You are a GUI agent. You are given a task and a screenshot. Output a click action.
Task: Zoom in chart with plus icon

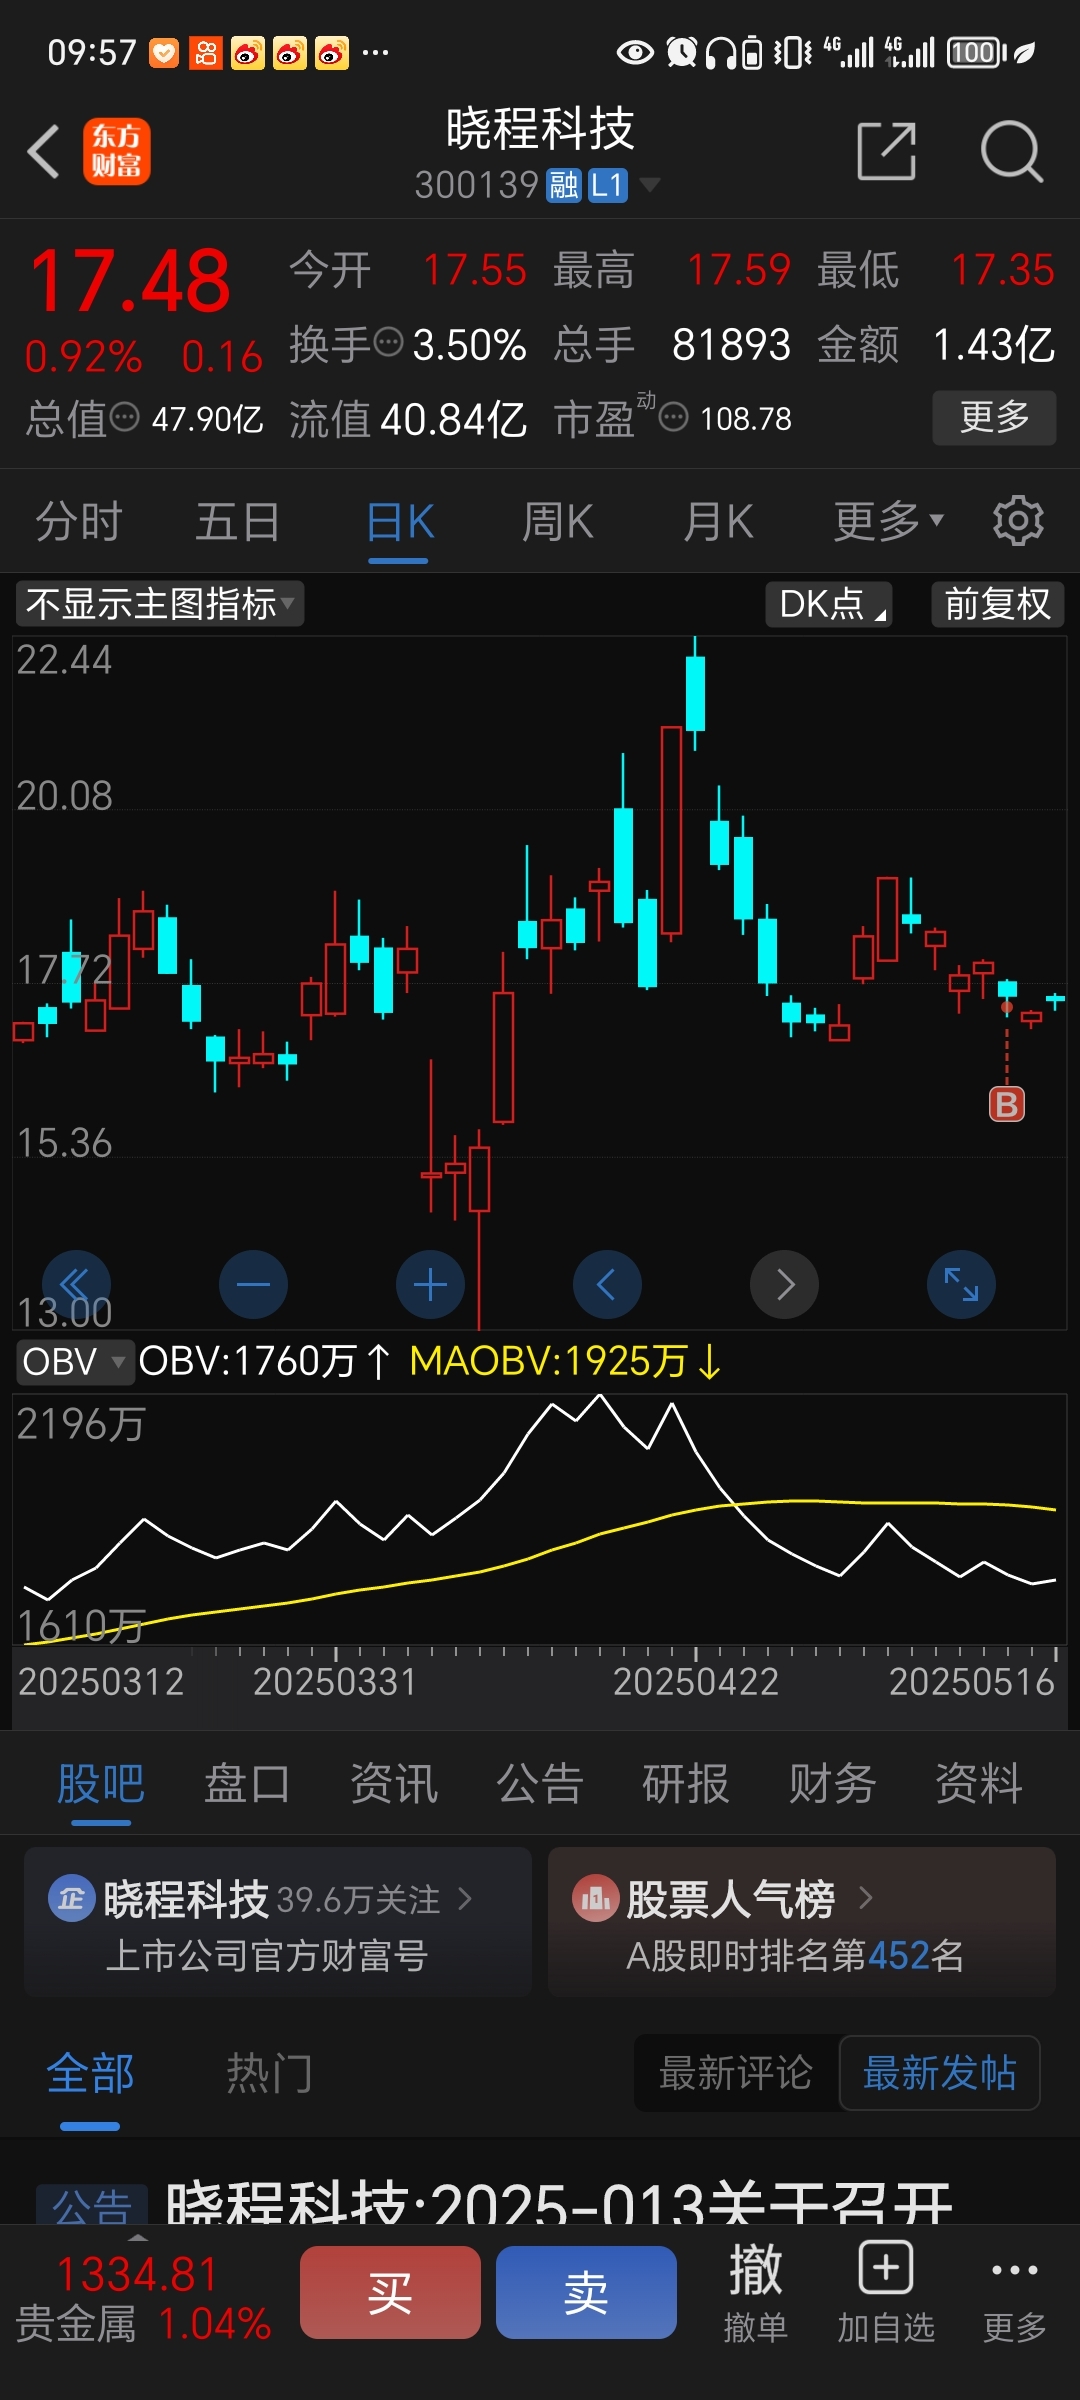430,1284
